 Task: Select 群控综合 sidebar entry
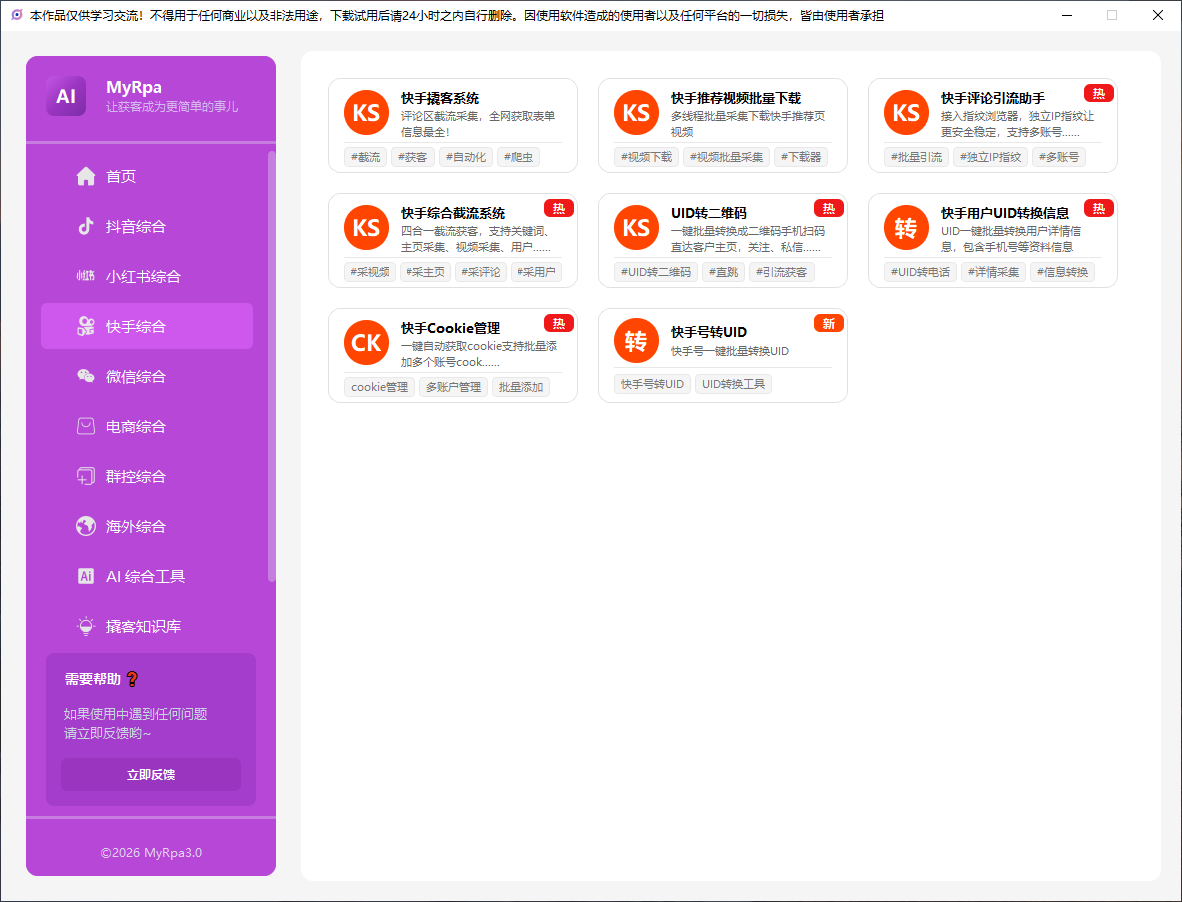(147, 476)
